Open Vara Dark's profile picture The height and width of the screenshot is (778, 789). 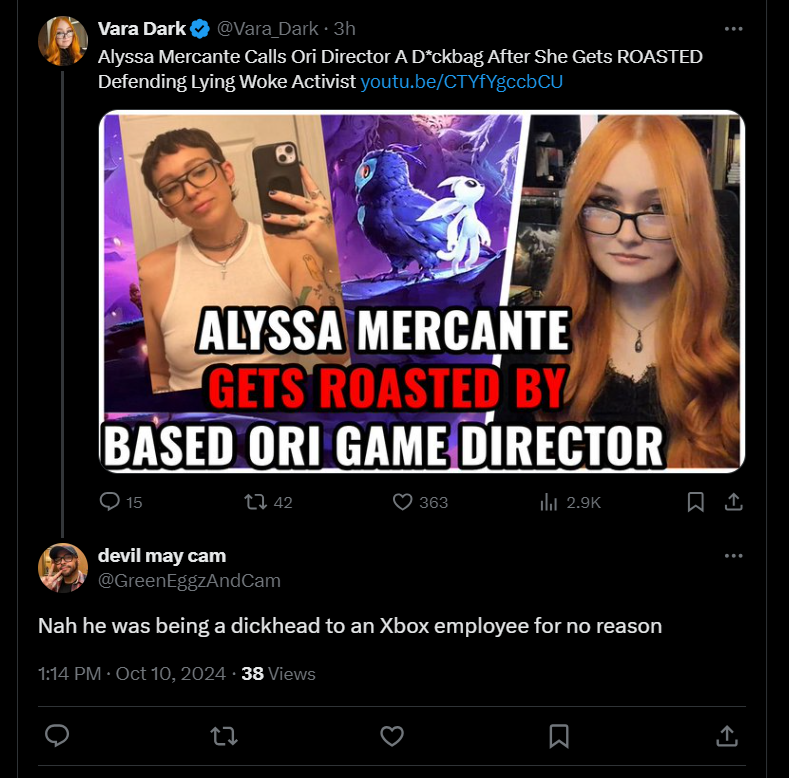(x=63, y=41)
